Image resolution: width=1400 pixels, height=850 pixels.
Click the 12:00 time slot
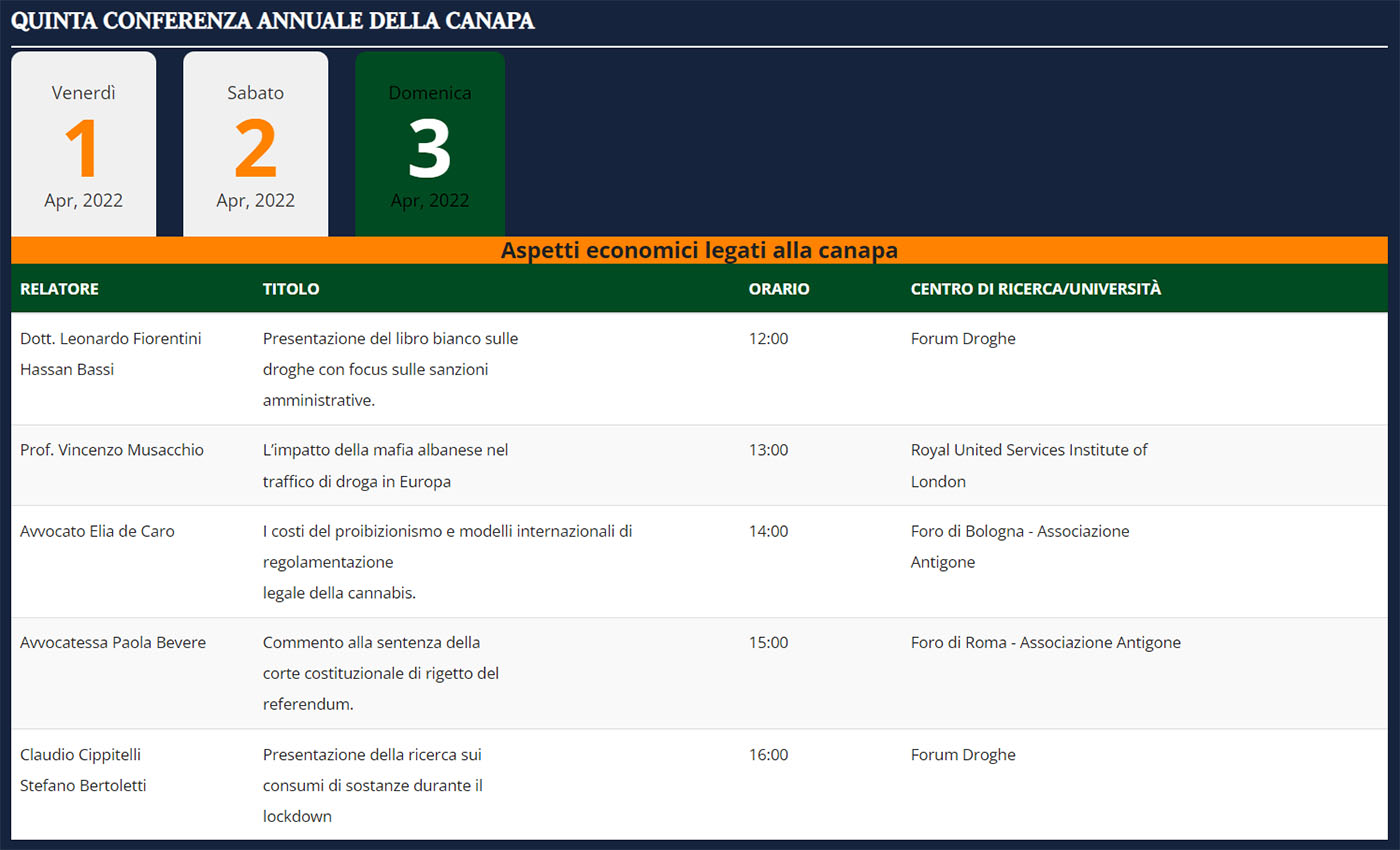768,339
